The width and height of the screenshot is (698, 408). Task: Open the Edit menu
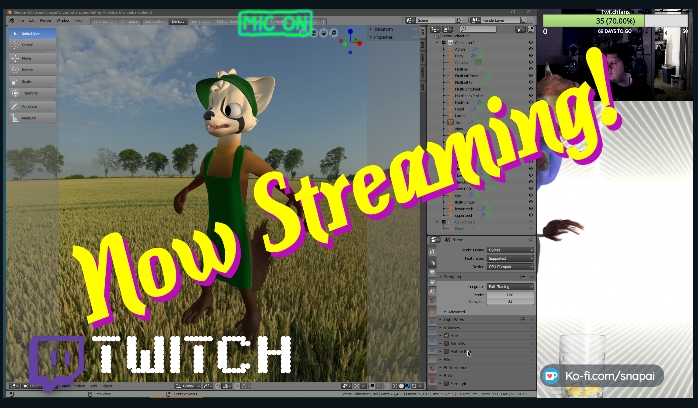point(32,21)
